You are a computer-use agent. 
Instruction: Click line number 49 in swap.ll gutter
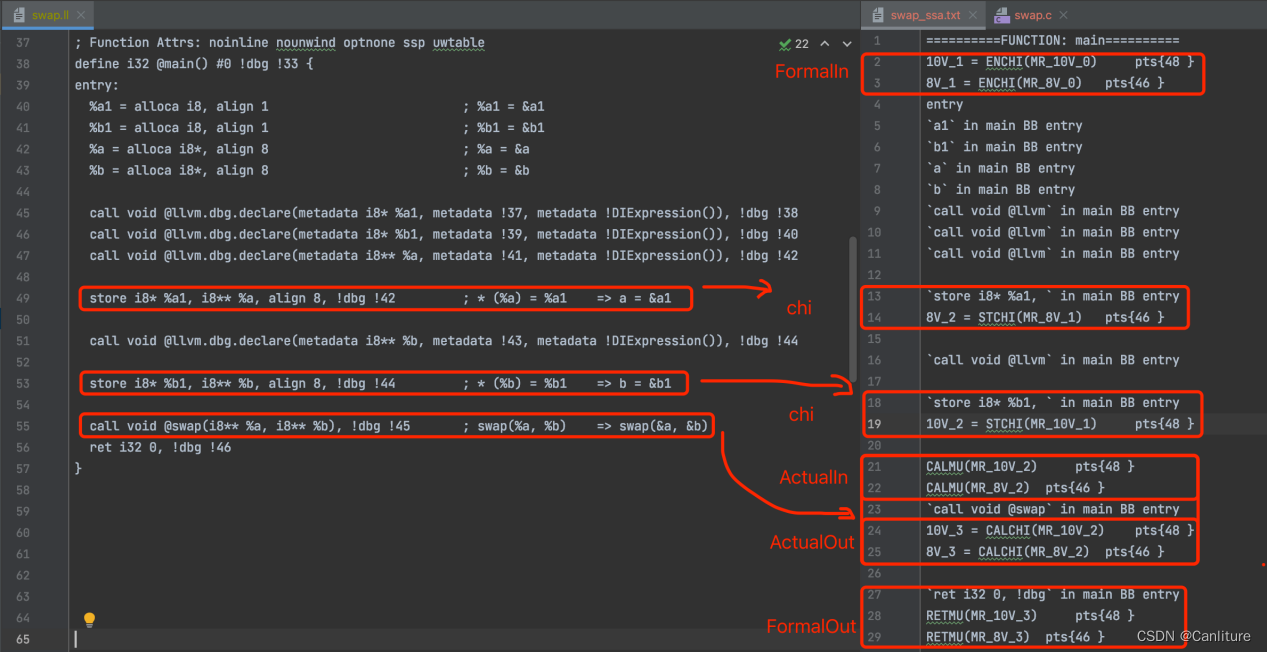point(23,298)
